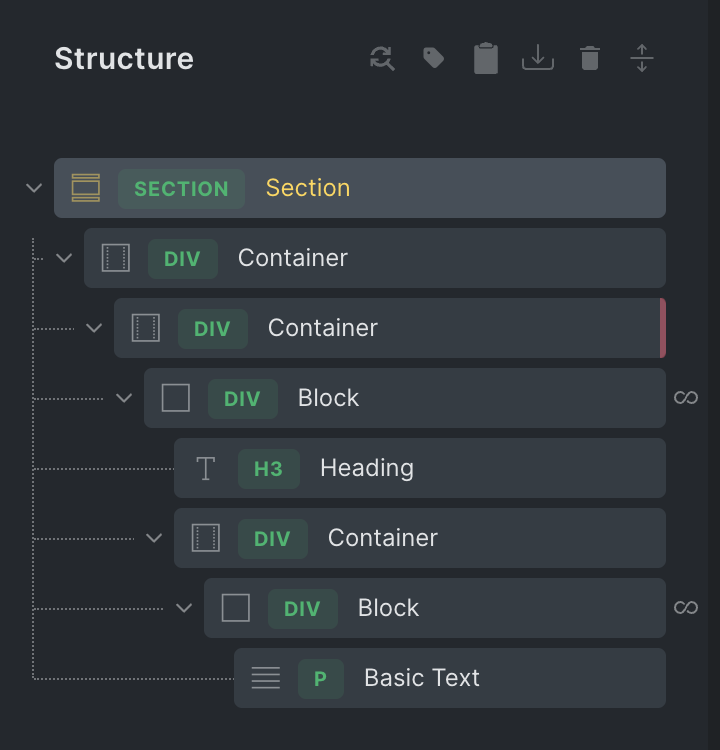Screen dimensions: 720x750
Task: Click the clipboard paste icon
Action: pos(486,59)
